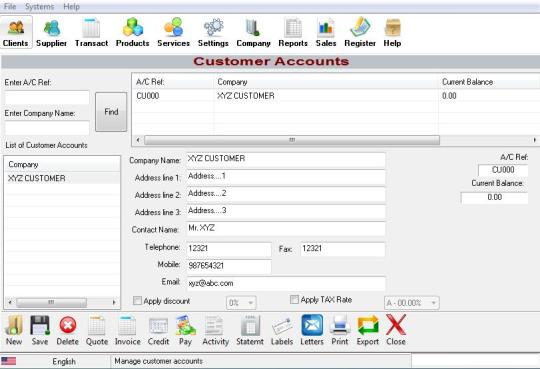Select XYZ CUSTOMER in the customer list
Screen dimensions: 540x369
coord(62,178)
